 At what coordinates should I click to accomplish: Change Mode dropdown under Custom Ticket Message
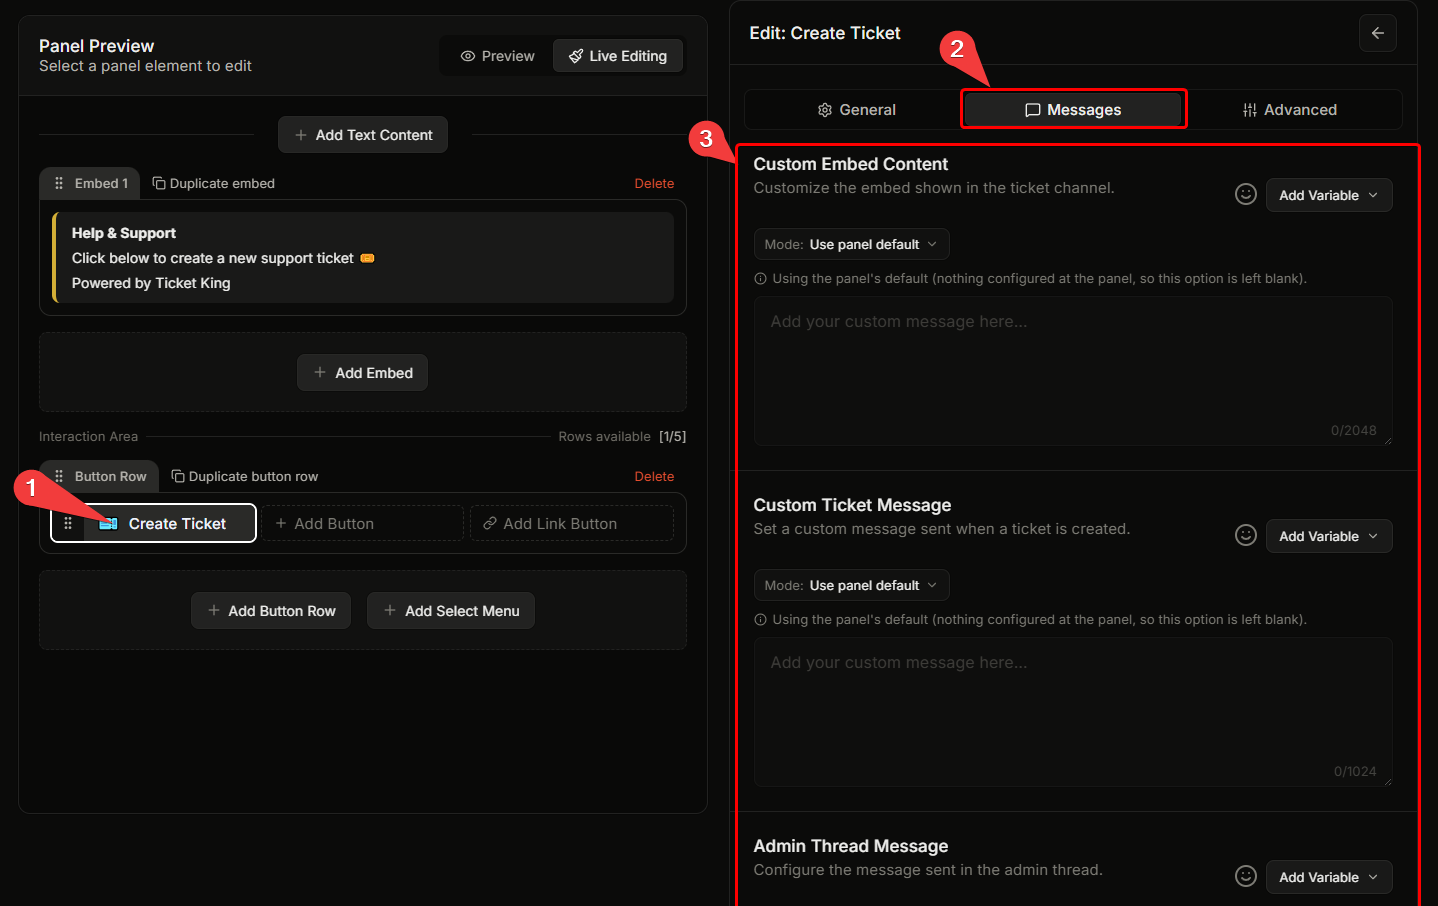pos(851,585)
